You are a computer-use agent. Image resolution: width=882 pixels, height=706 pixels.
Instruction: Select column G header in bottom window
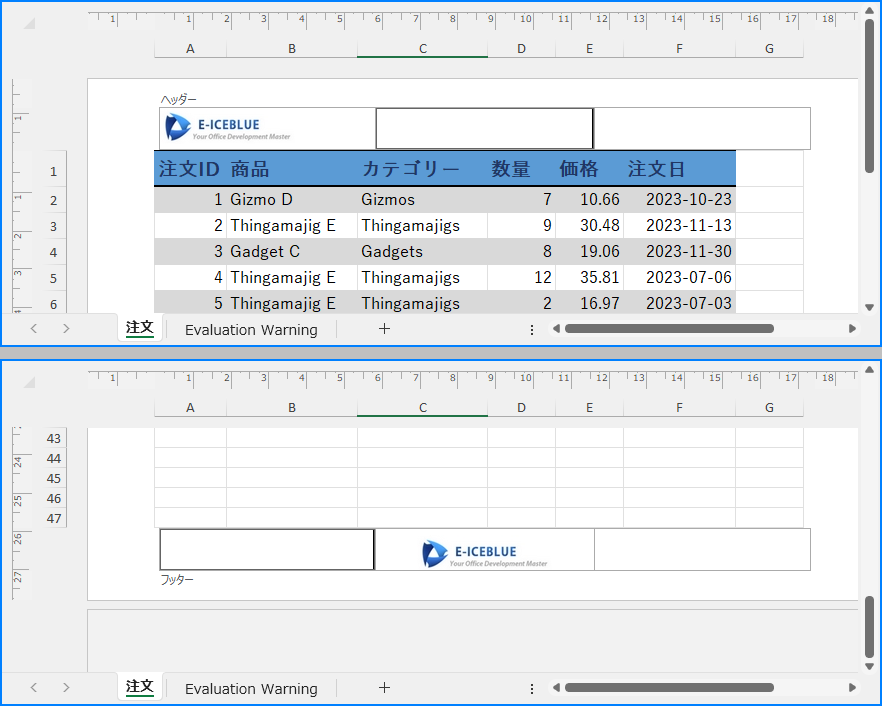click(769, 407)
